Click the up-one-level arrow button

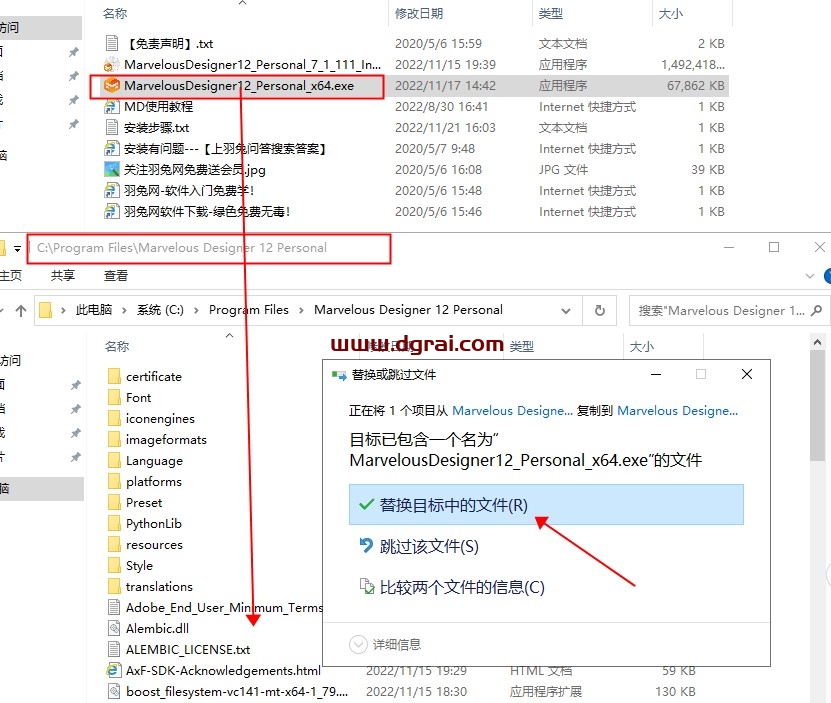pyautogui.click(x=21, y=311)
